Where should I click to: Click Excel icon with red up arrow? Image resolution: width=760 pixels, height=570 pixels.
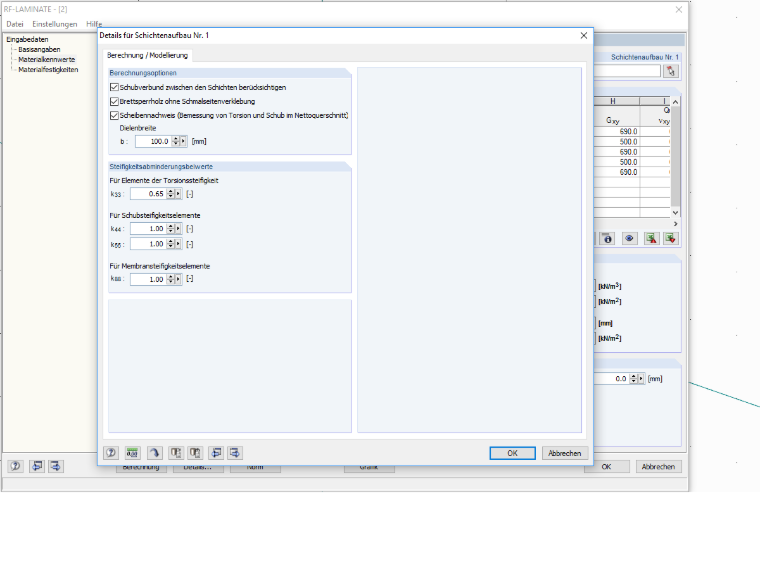(x=651, y=238)
